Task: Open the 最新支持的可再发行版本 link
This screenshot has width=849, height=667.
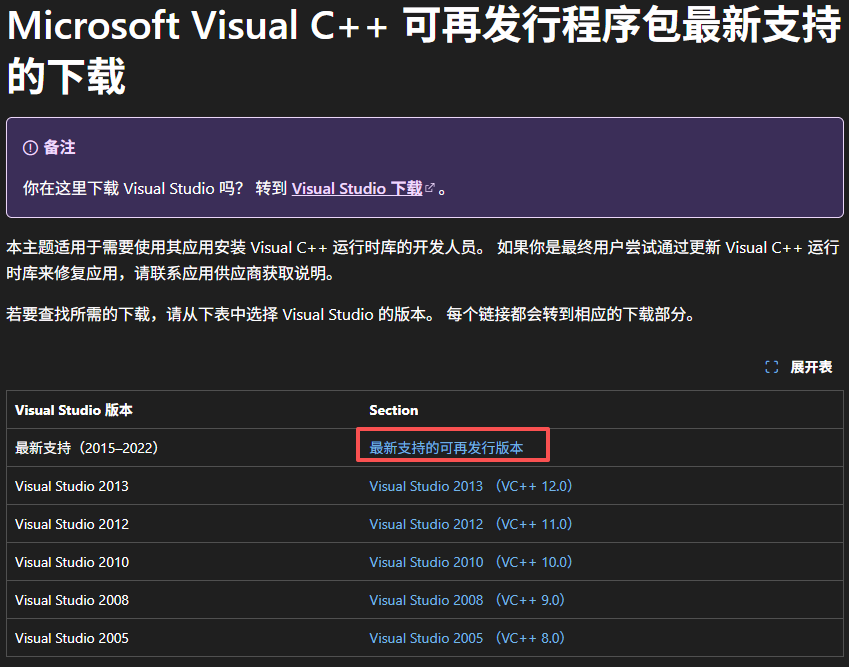Action: (x=446, y=448)
